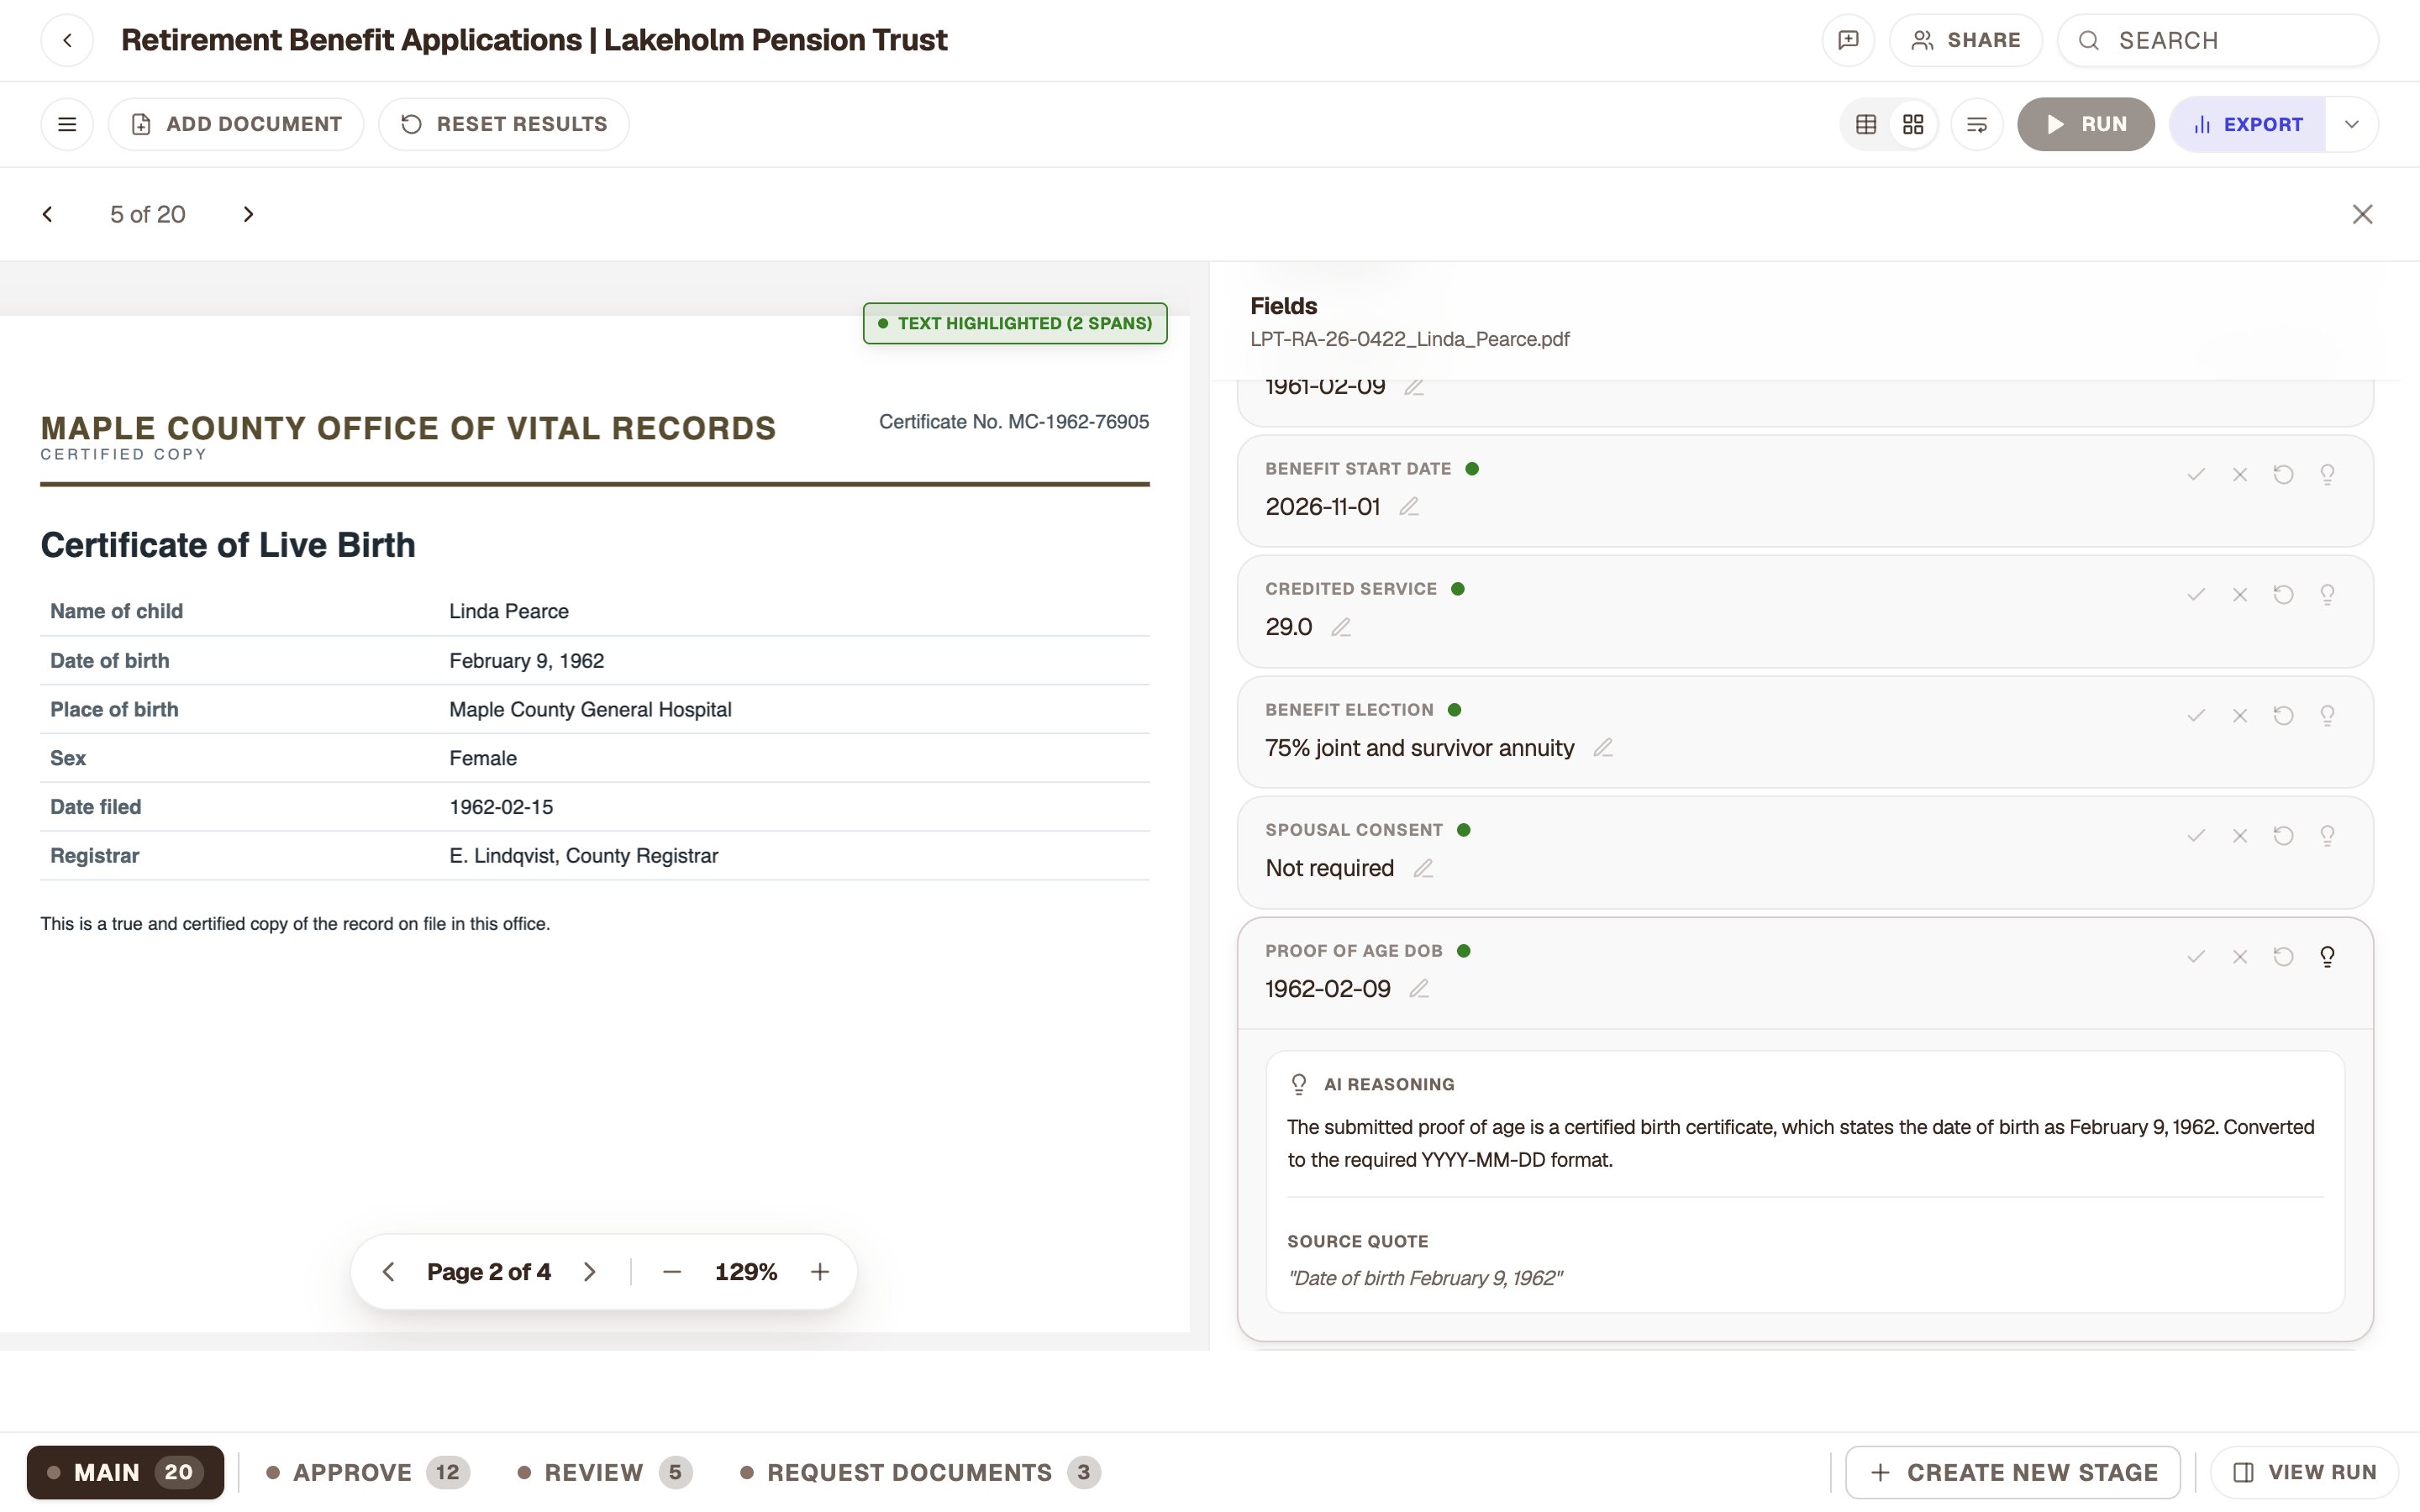Viewport: 2420px width, 1512px height.
Task: Click Reset Results
Action: click(504, 124)
